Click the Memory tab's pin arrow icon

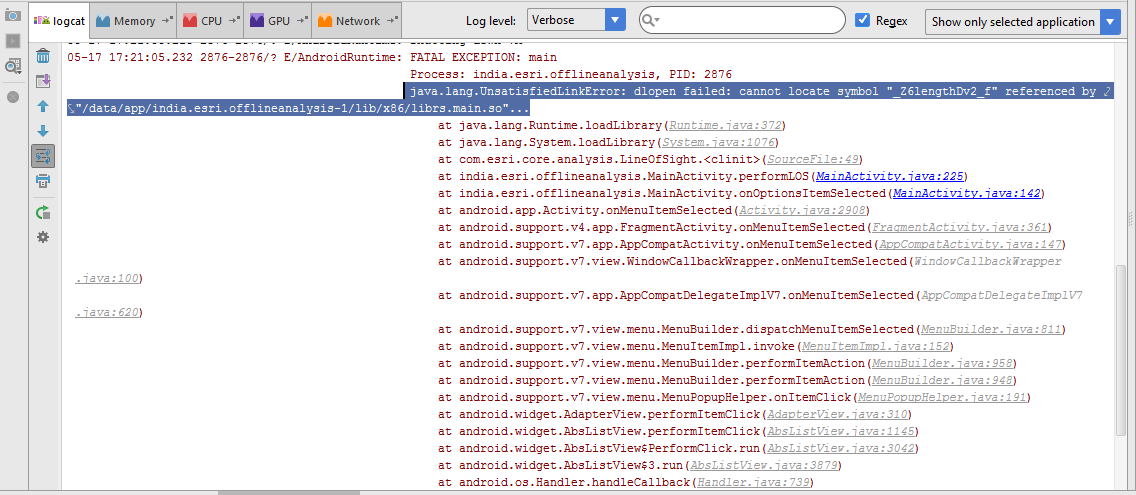[167, 21]
